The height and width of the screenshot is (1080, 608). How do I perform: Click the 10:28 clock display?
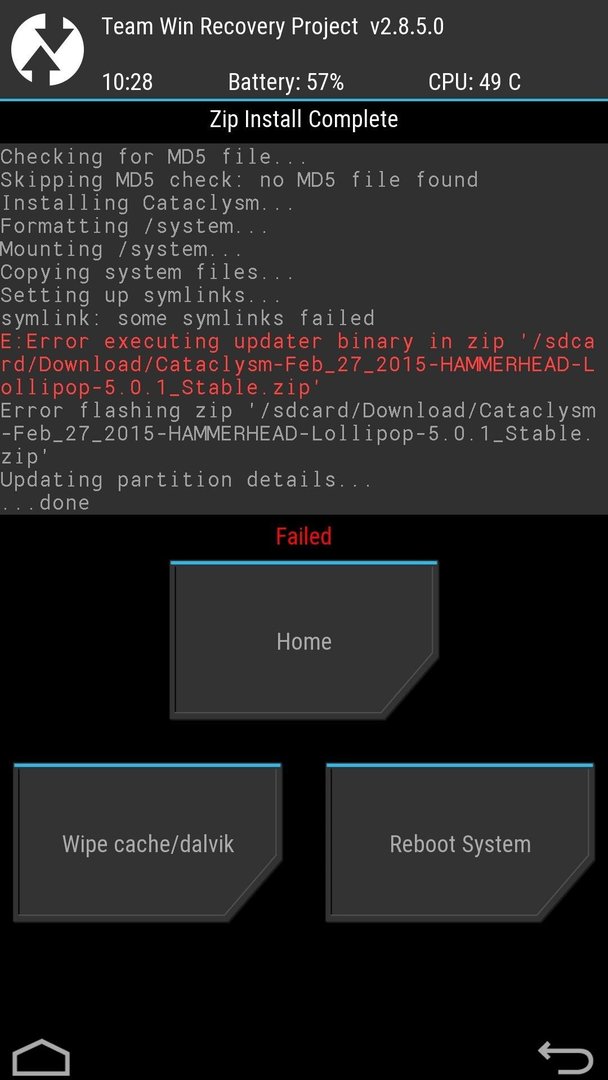[x=127, y=82]
